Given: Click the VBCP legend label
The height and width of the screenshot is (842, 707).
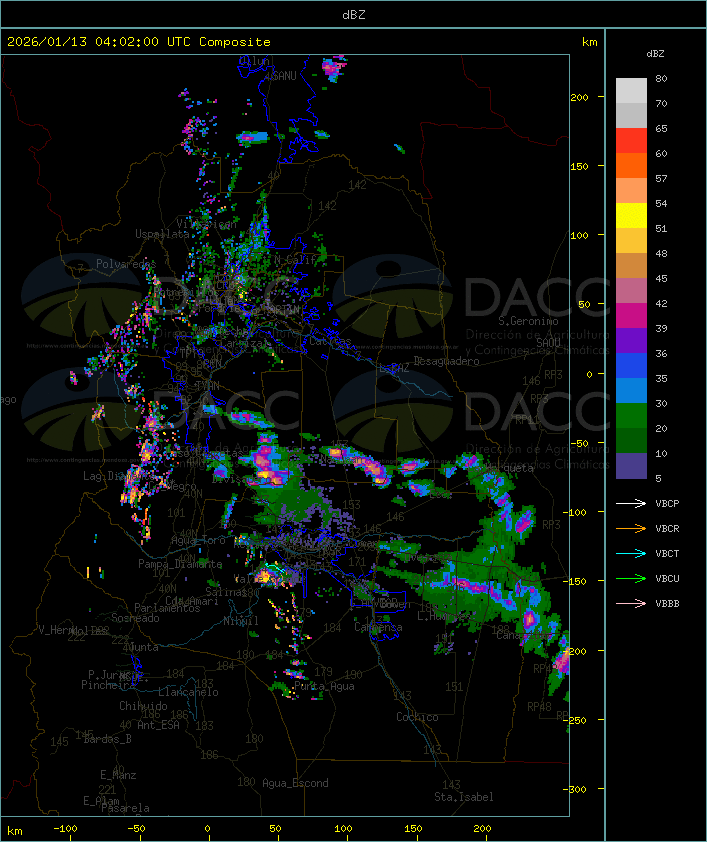Looking at the screenshot, I should [x=667, y=504].
